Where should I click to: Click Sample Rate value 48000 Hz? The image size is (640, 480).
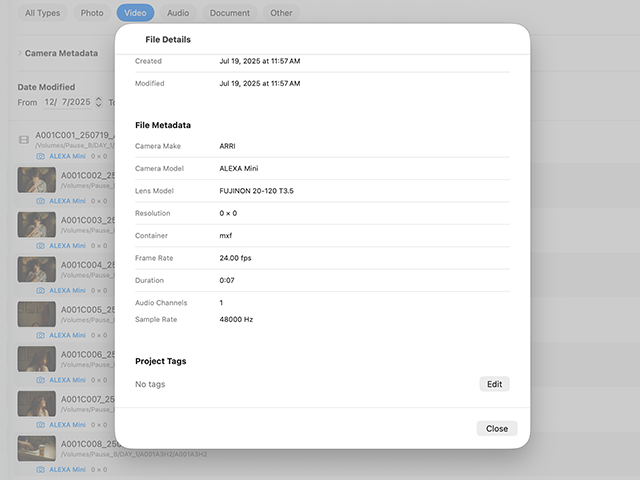point(236,320)
